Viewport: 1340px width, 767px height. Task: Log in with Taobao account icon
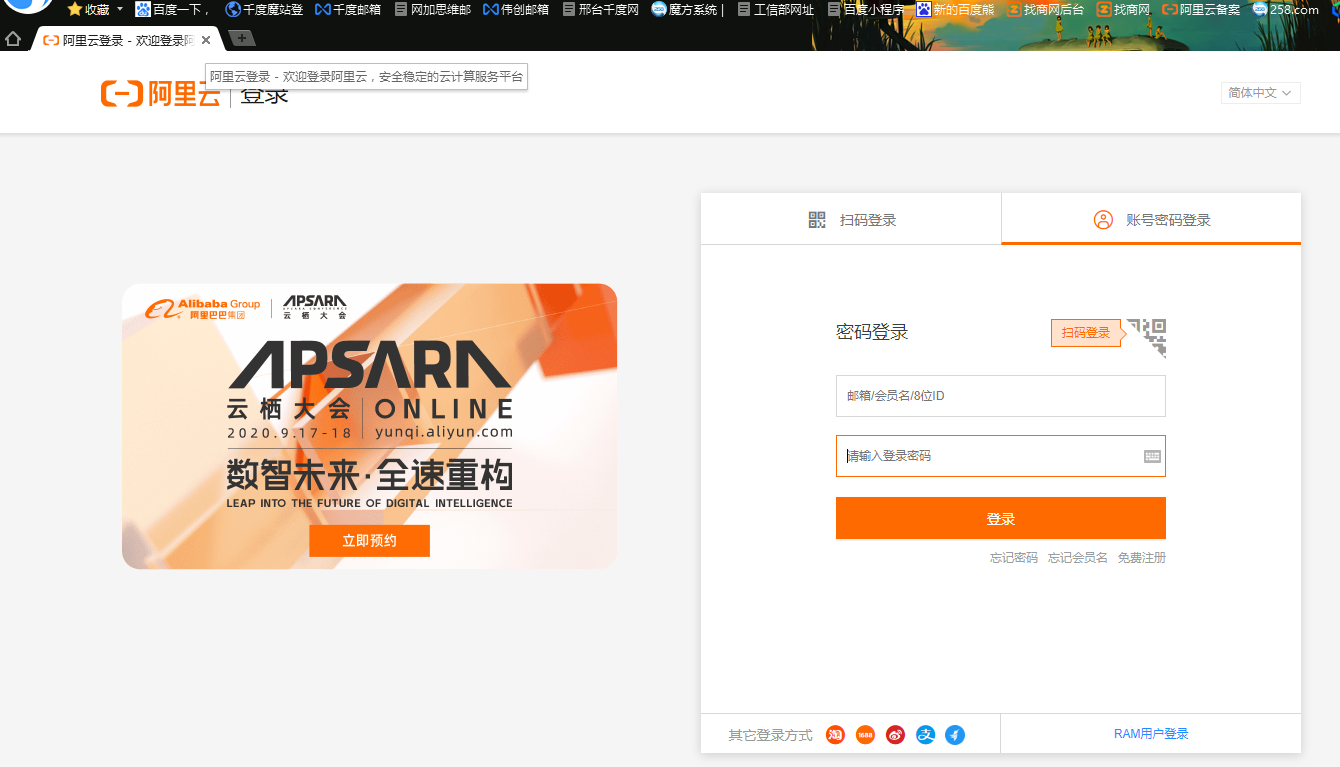835,735
